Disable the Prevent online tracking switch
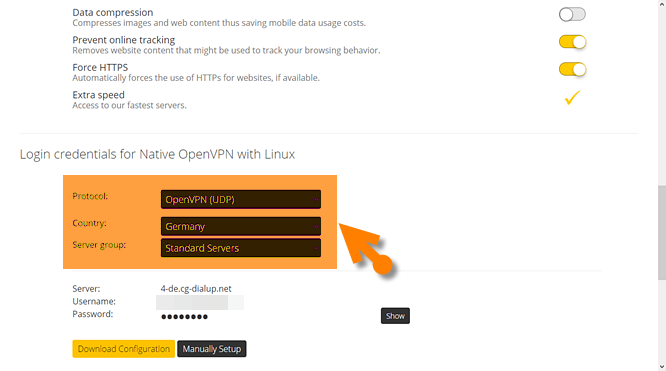Screen dimensions: 666x371 [572, 42]
